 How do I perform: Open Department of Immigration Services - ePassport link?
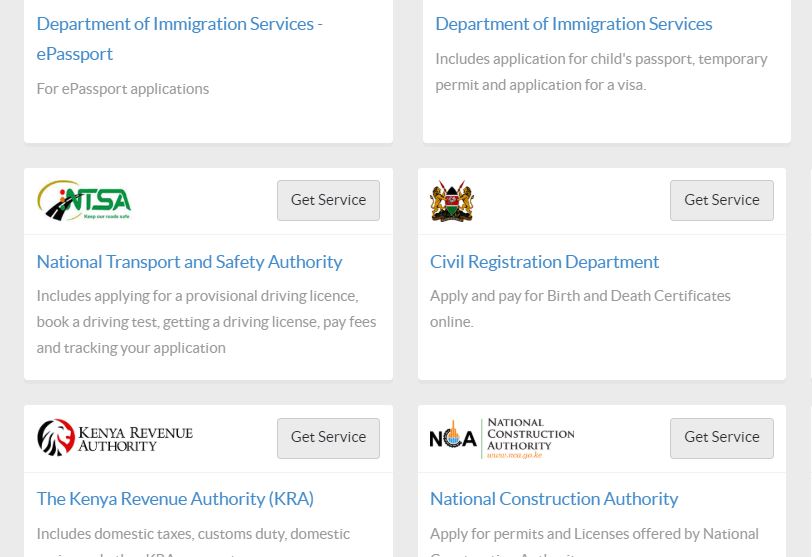click(179, 39)
